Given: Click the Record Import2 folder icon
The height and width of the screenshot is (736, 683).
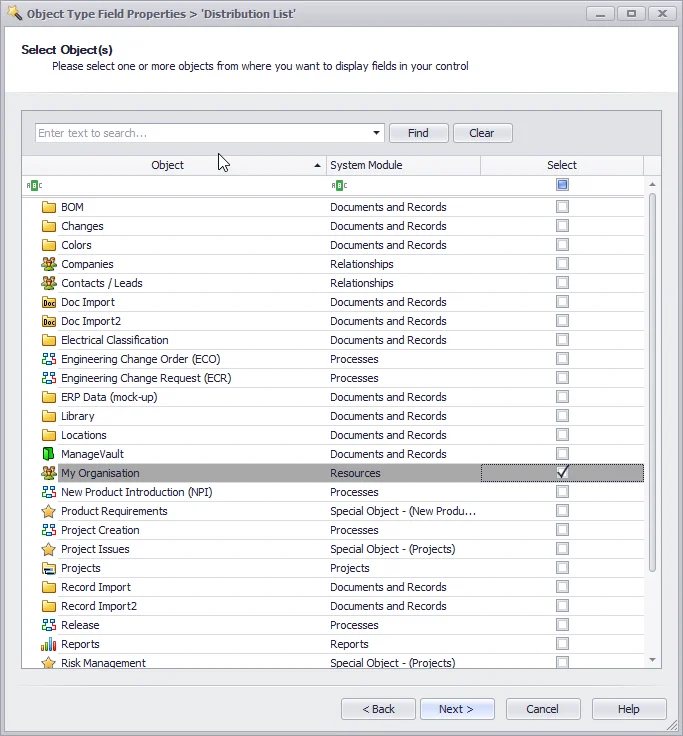Looking at the screenshot, I should pyautogui.click(x=48, y=606).
